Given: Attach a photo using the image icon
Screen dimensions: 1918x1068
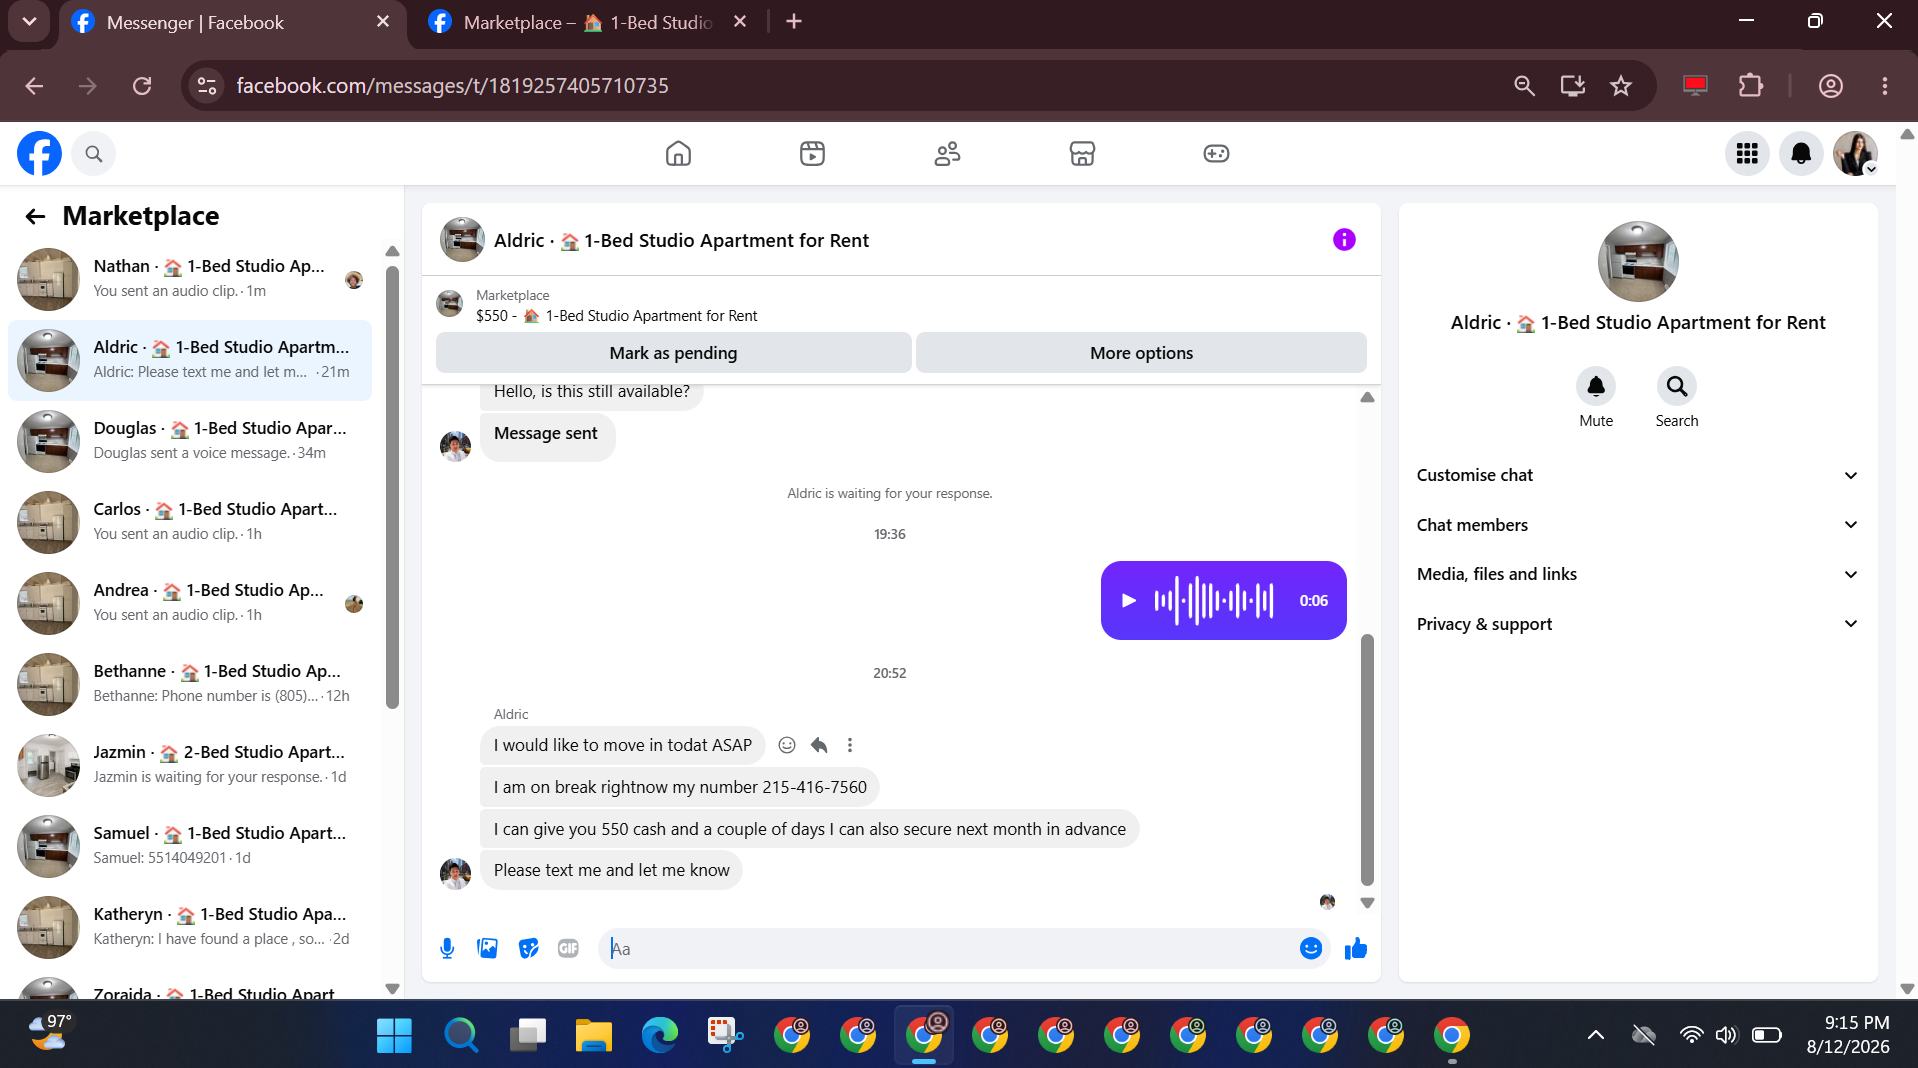Looking at the screenshot, I should [488, 948].
